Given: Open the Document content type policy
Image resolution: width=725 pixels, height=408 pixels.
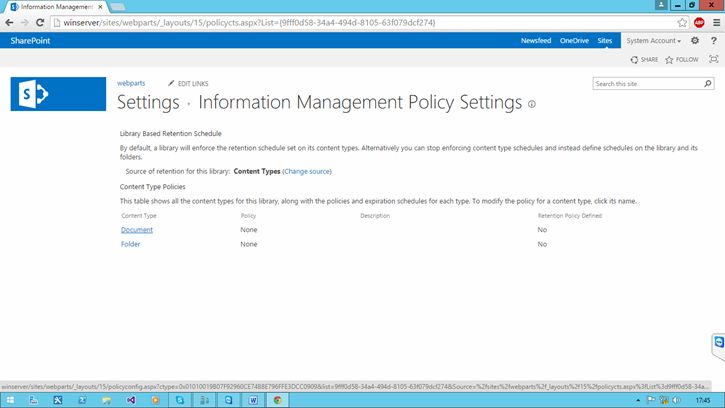Looking at the screenshot, I should coord(137,230).
